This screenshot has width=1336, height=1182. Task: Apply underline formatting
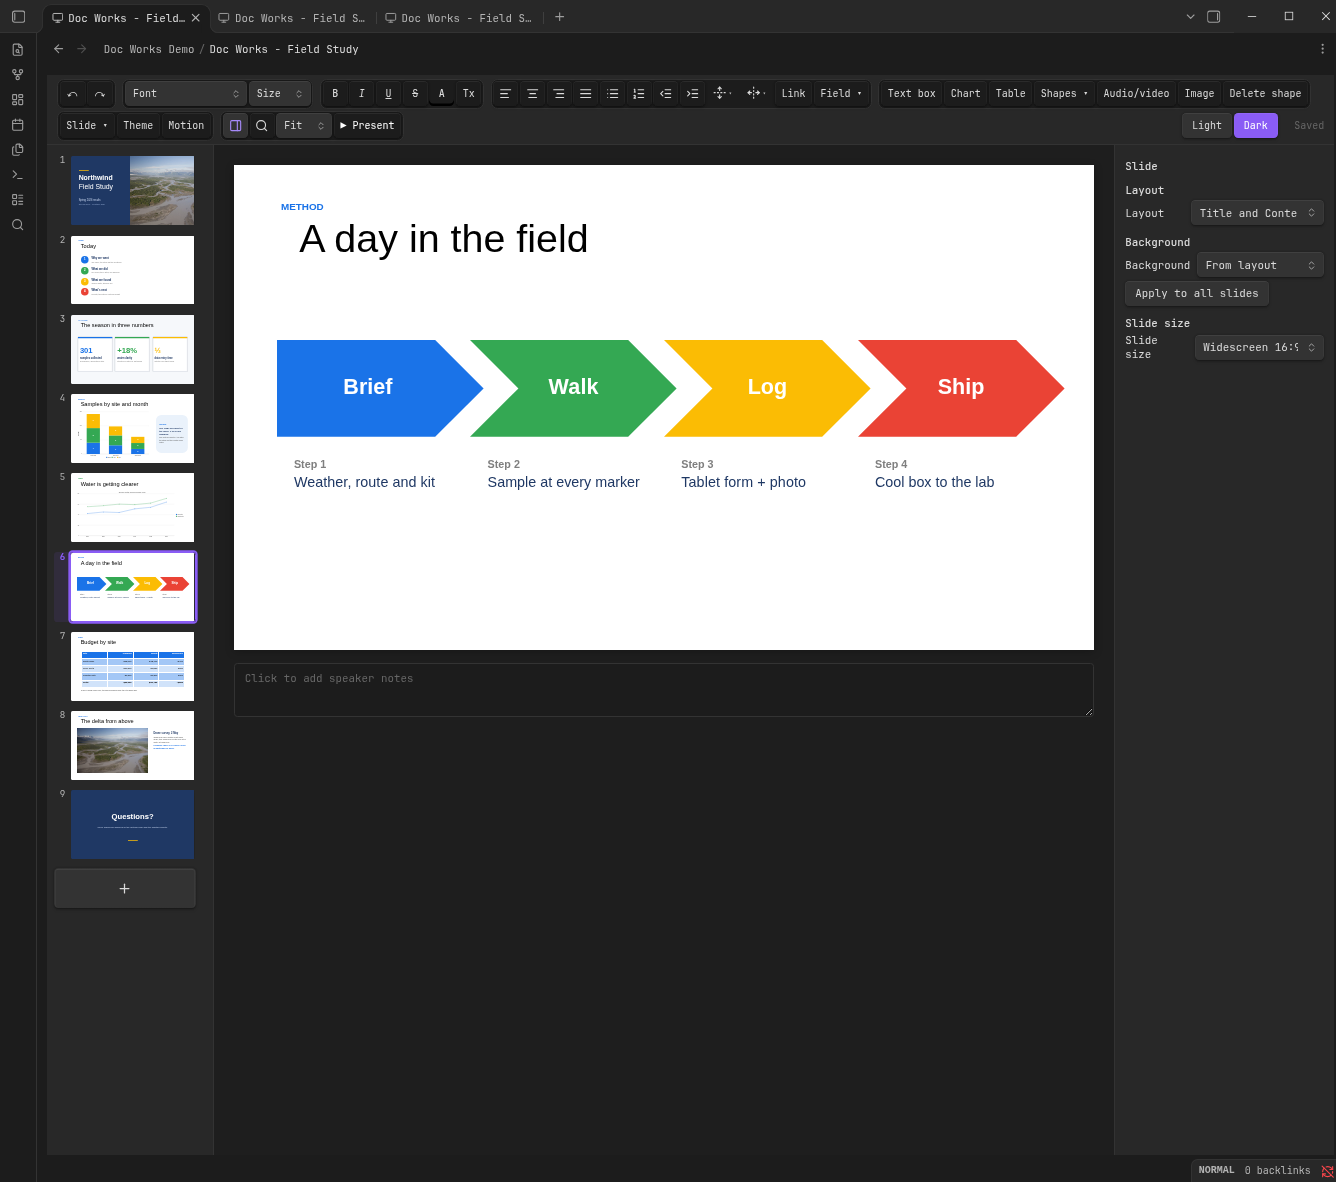388,94
